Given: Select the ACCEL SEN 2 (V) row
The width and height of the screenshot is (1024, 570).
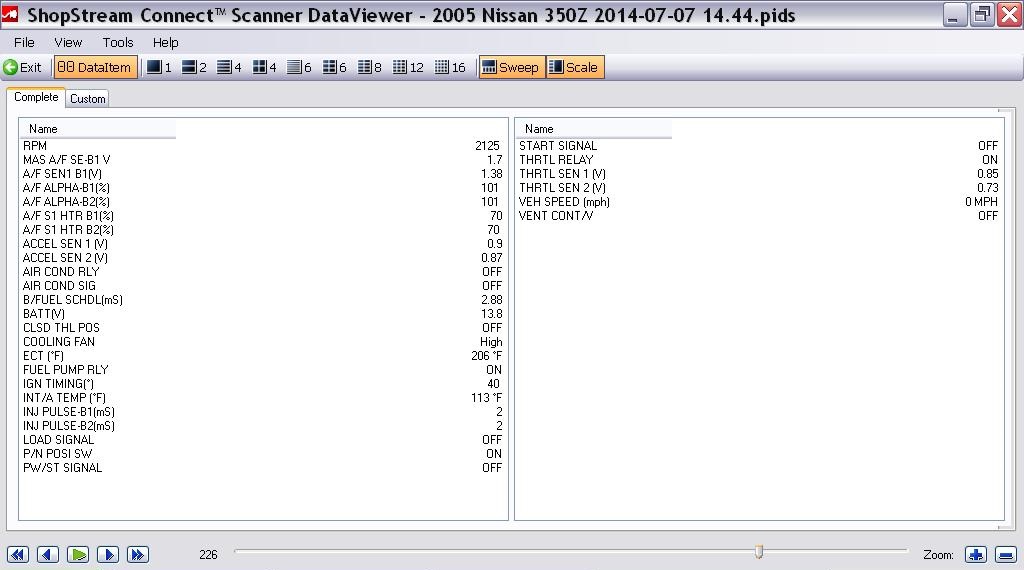Looking at the screenshot, I should coord(263,258).
